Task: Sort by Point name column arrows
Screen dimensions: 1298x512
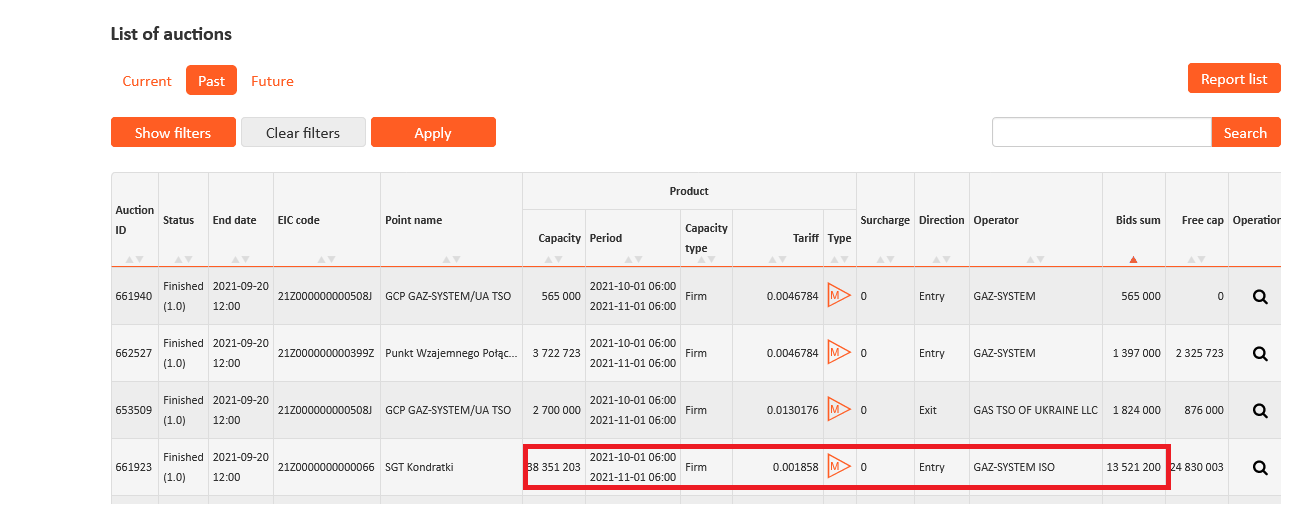Action: point(450,259)
